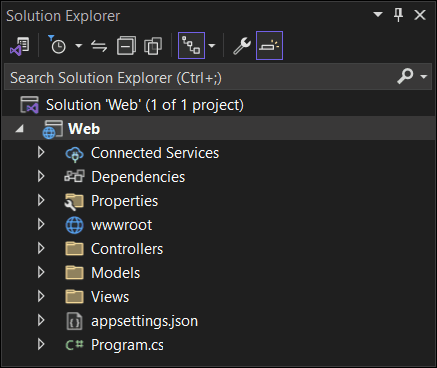Collapse the Web project node
The height and width of the screenshot is (368, 437).
pyautogui.click(x=20, y=128)
